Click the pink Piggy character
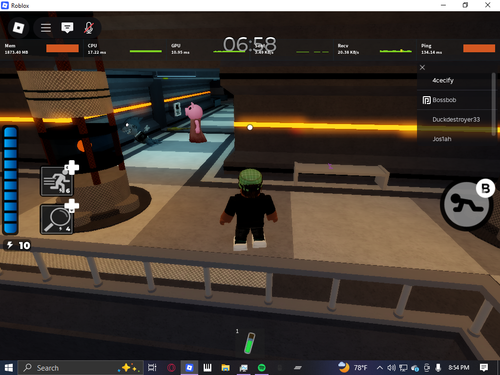Image resolution: width=500 pixels, height=375 pixels. 196,122
